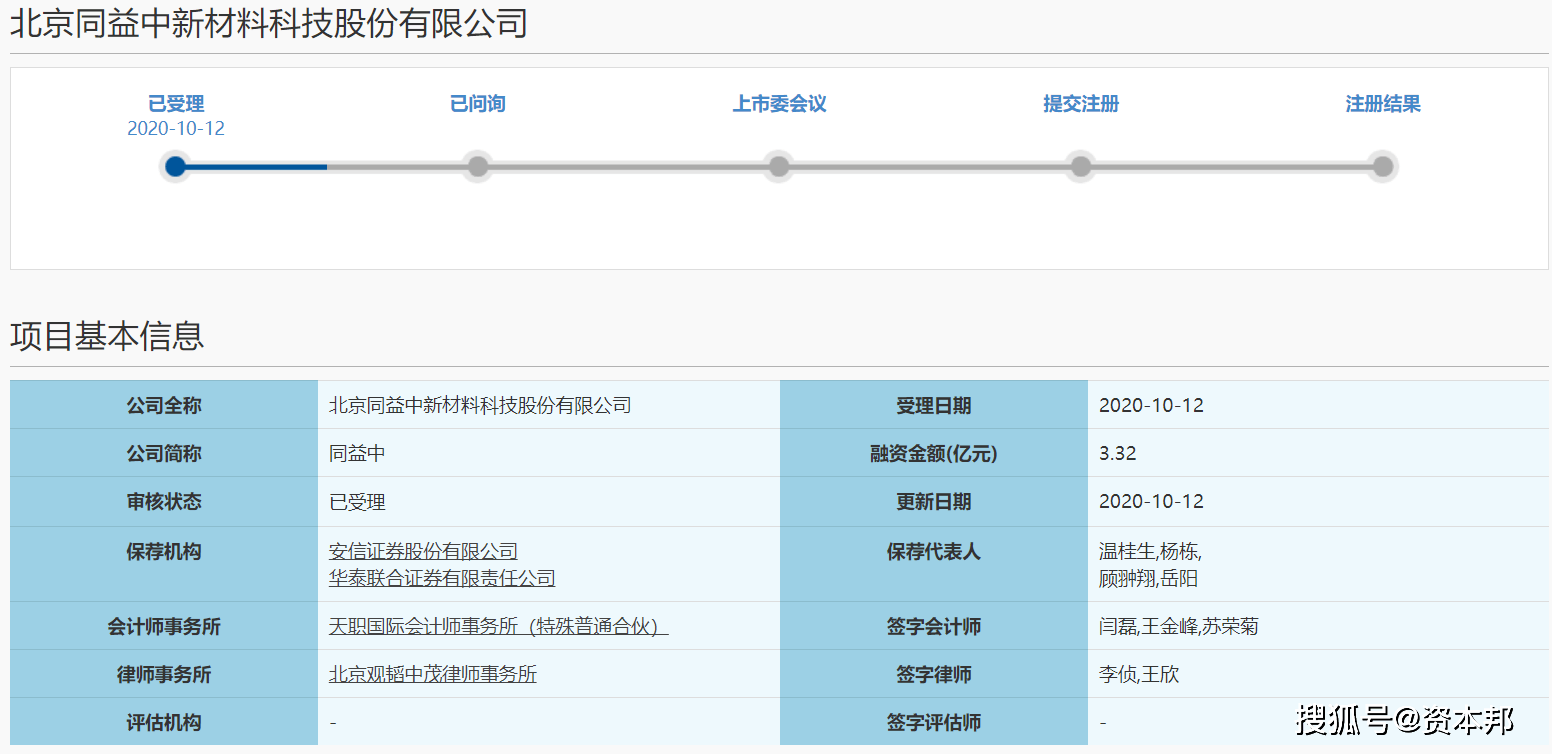Open the 北京观韬中茂律师事务所 law firm link

[x=433, y=675]
